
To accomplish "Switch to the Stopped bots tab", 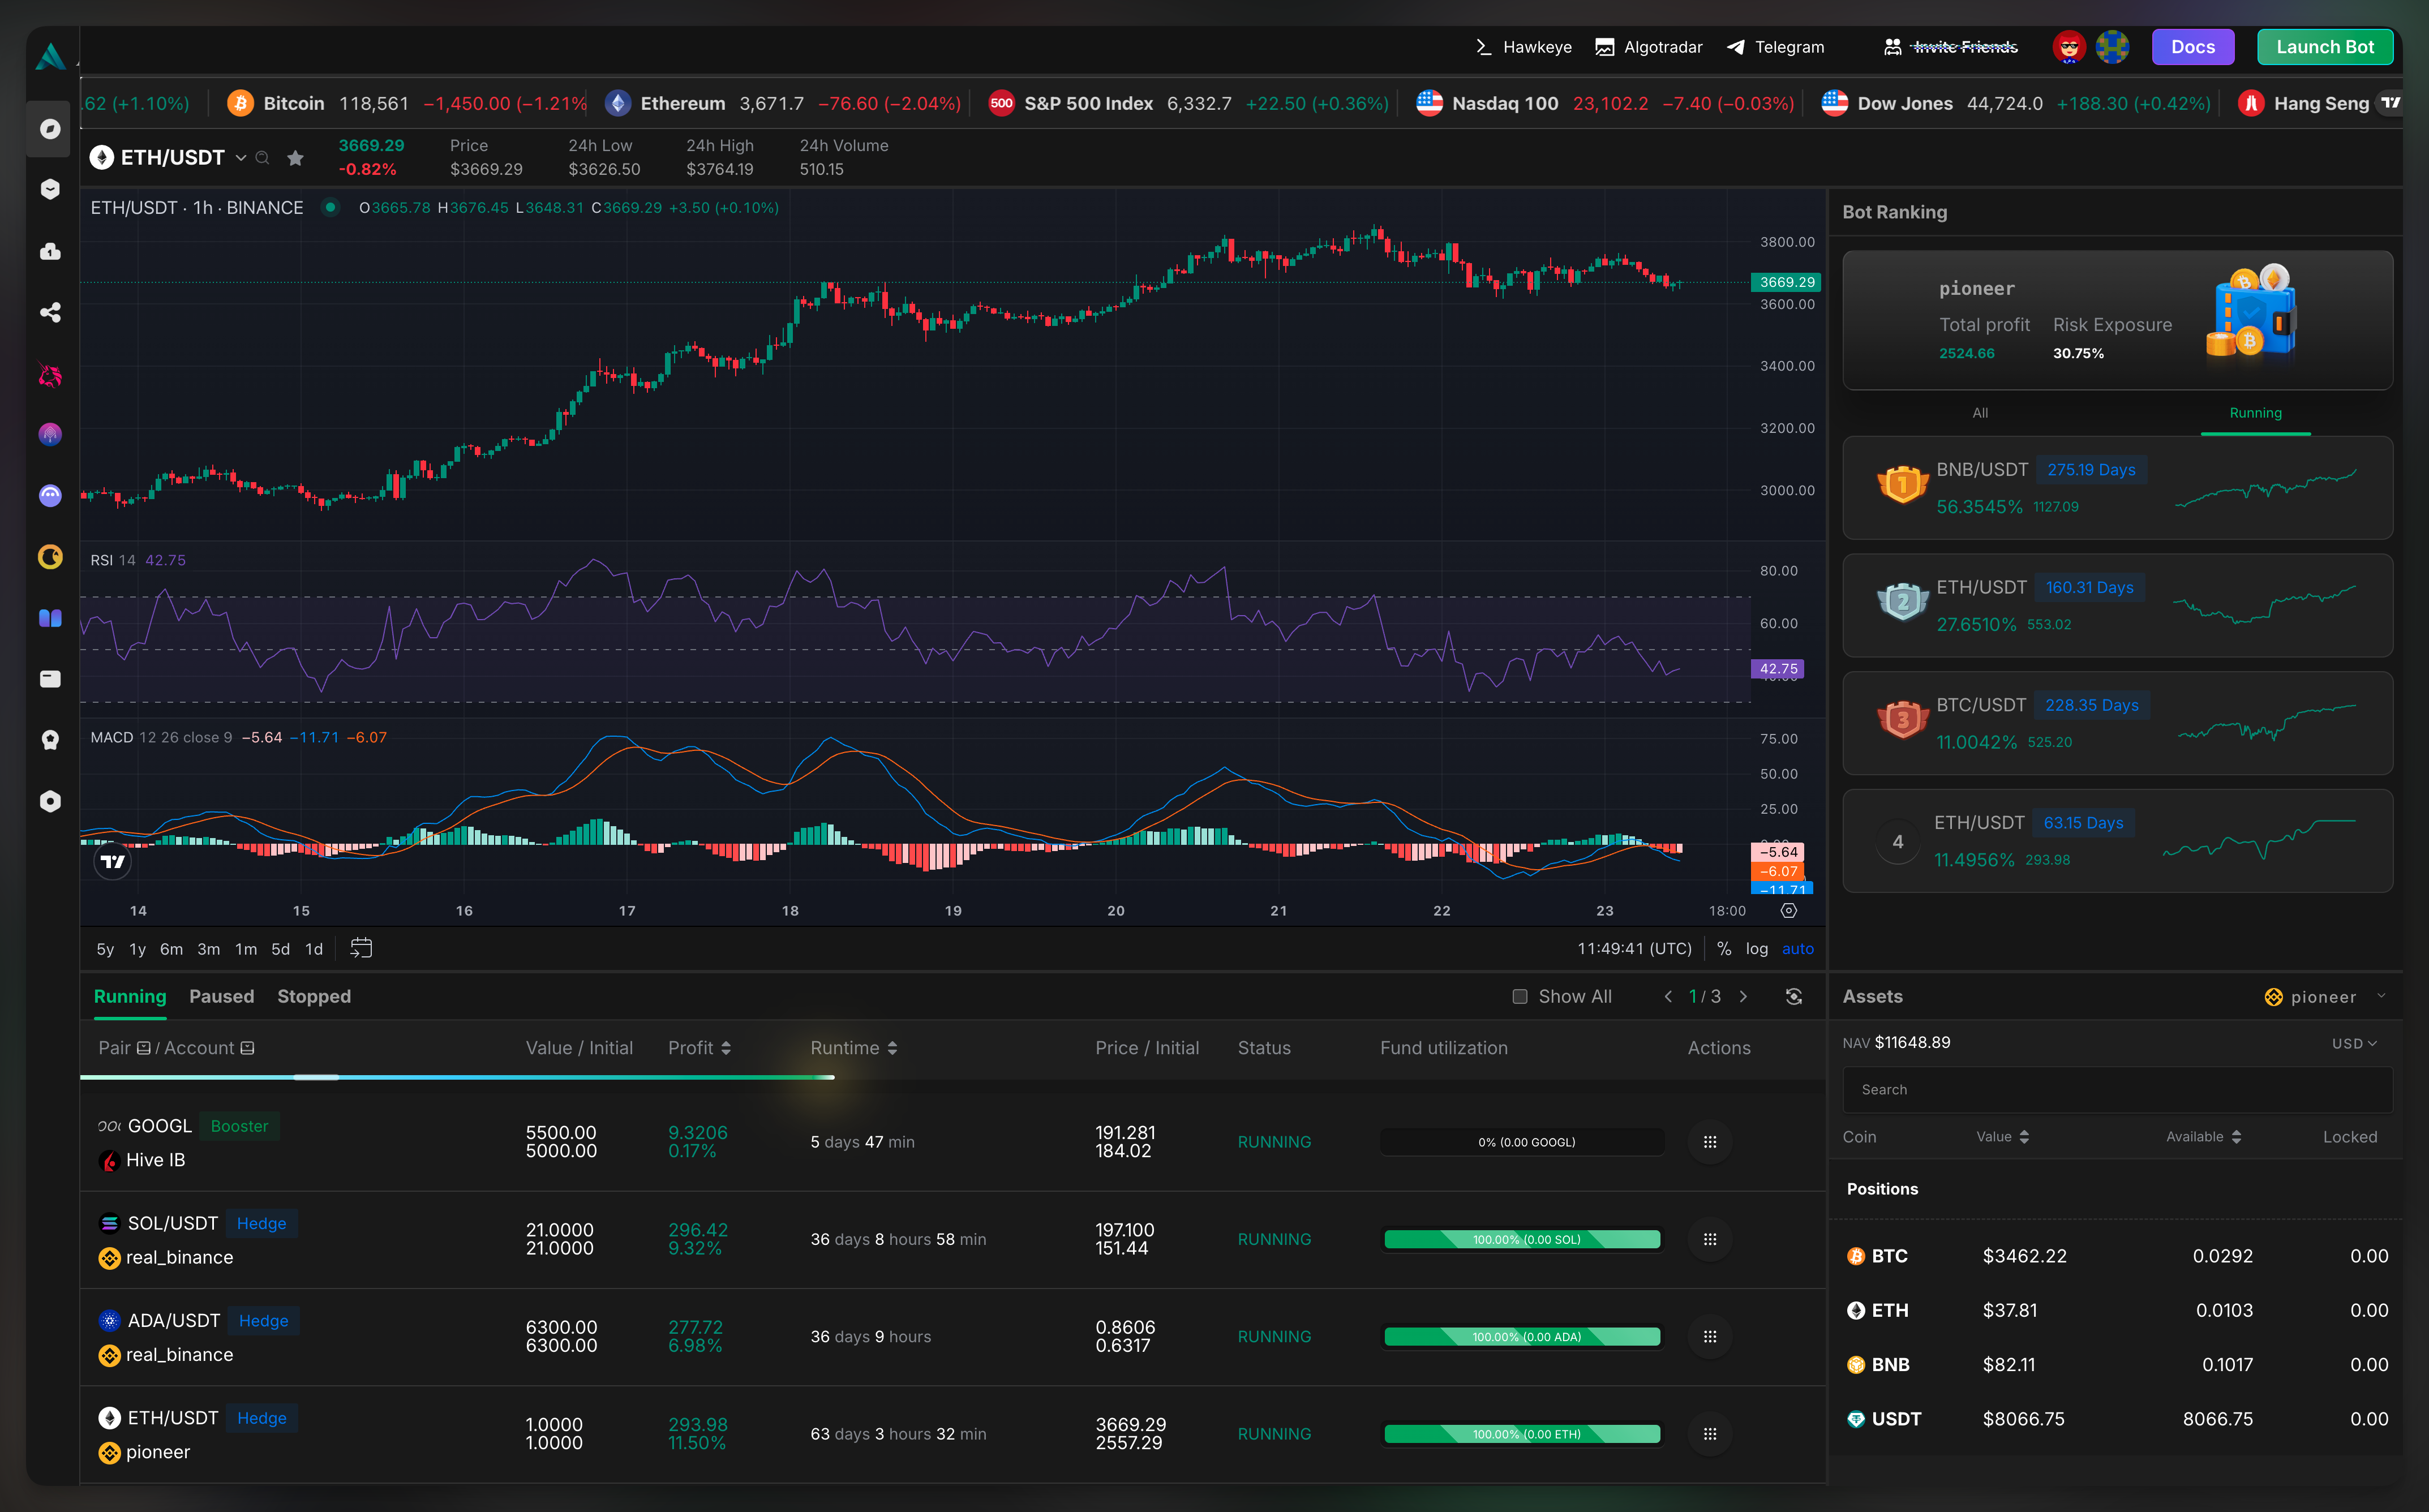I will tap(314, 996).
